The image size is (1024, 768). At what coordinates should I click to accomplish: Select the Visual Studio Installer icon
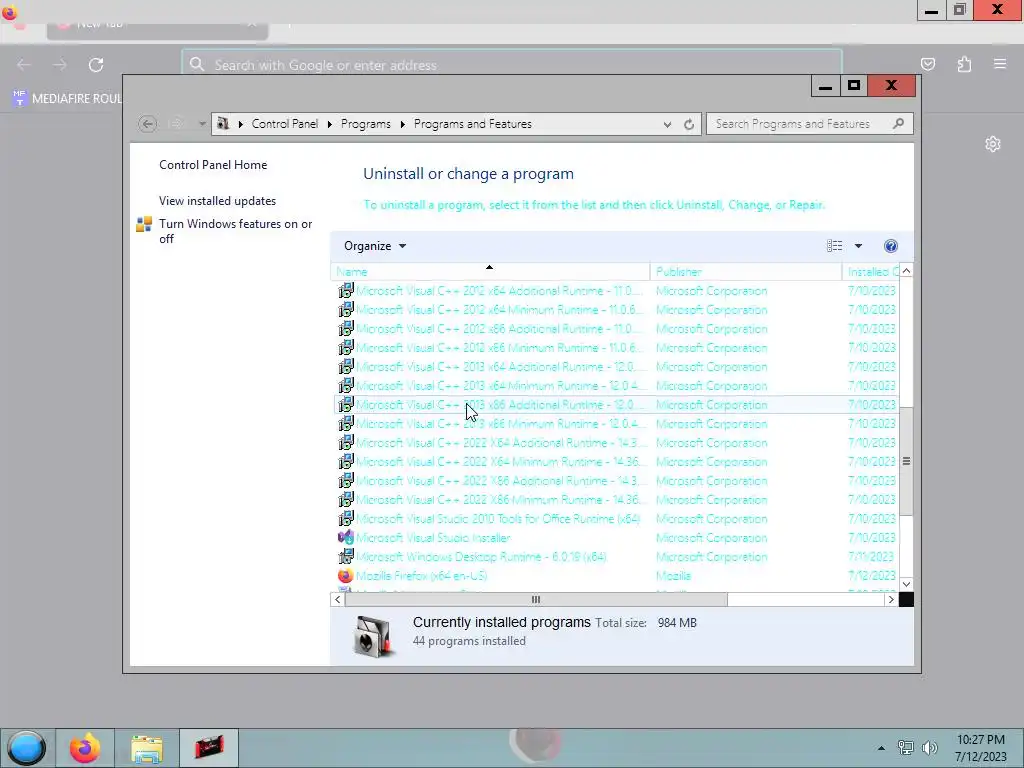(x=345, y=538)
